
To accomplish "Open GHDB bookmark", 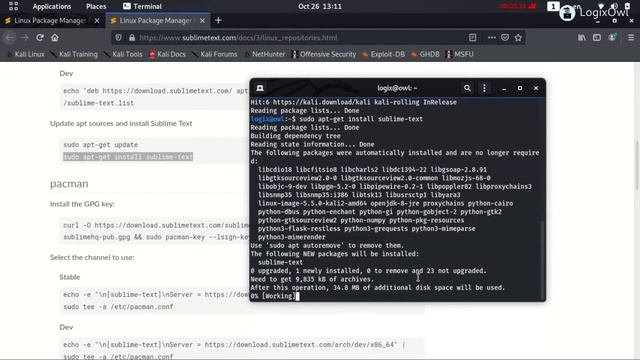I will (x=425, y=54).
